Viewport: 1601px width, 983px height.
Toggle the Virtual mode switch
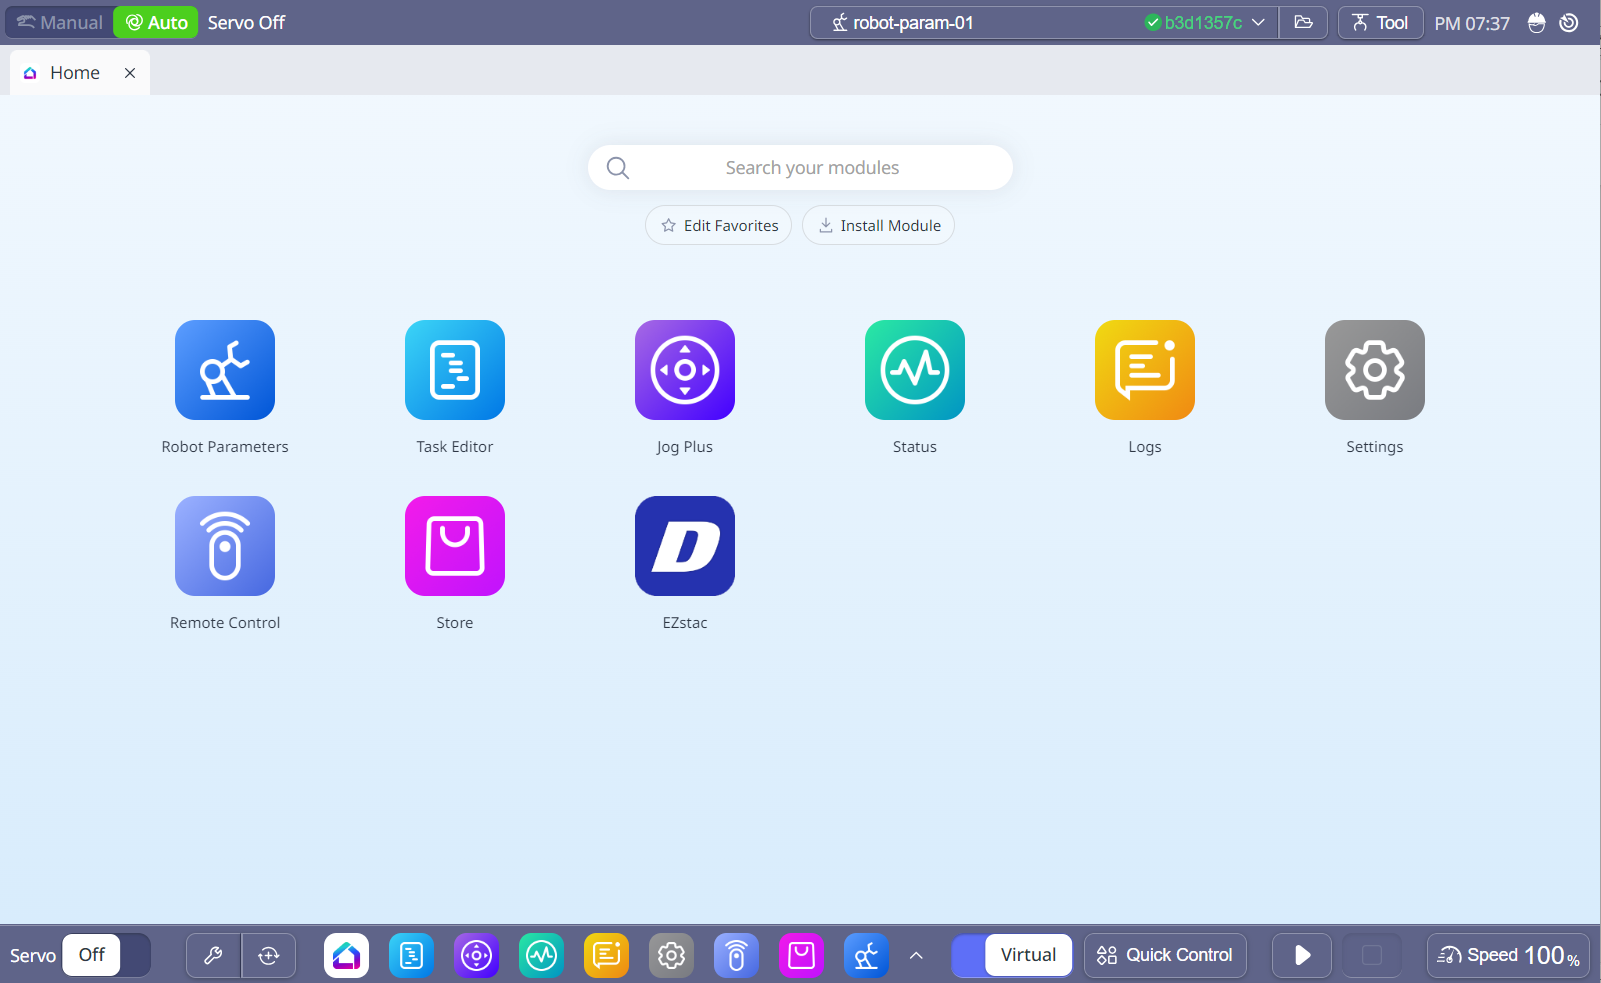(x=1011, y=955)
